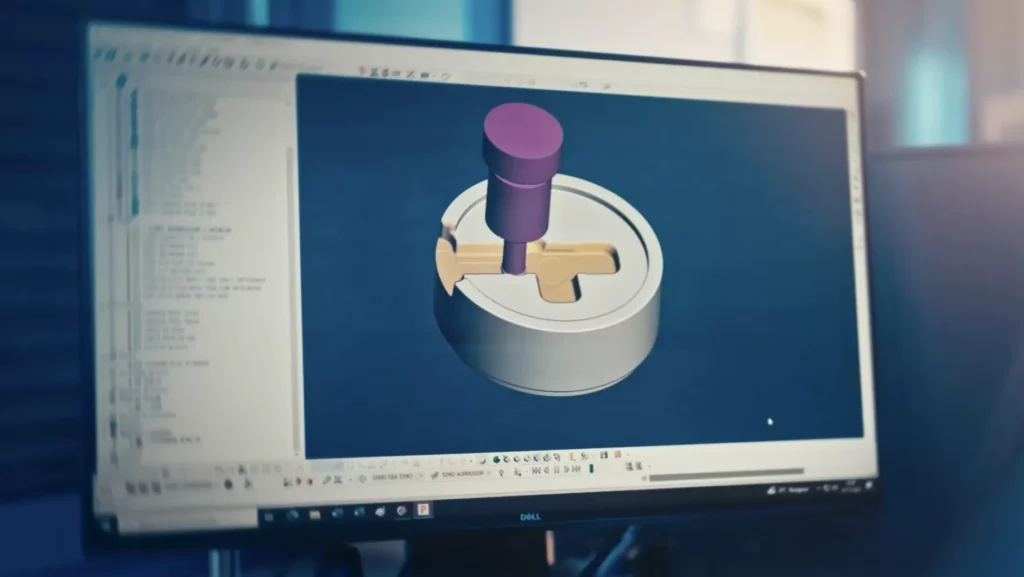Click the red icon at the left of the top viewport toolbar
1024x577 pixels.
[x=363, y=72]
